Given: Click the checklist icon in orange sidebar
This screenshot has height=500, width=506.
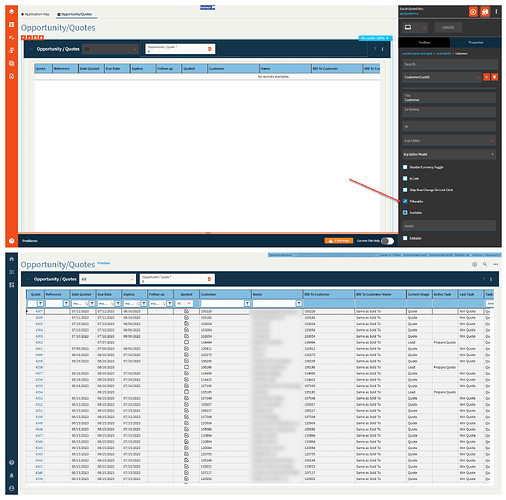Looking at the screenshot, I should (x=12, y=37).
